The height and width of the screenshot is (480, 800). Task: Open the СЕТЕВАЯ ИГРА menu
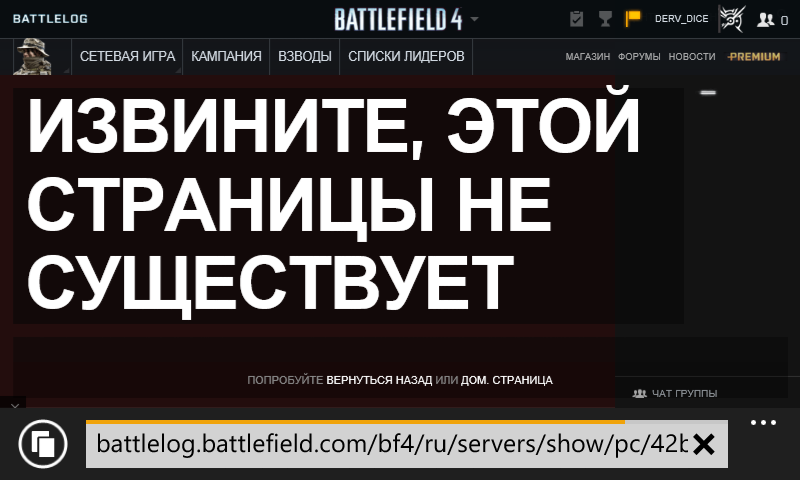click(x=127, y=56)
